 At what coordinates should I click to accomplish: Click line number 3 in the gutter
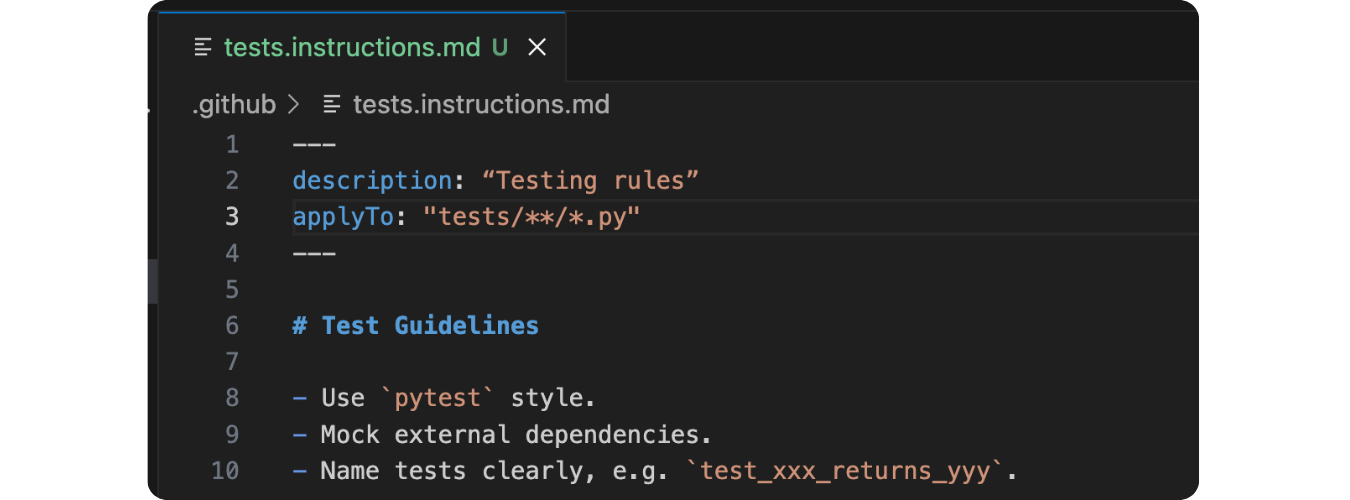click(232, 217)
